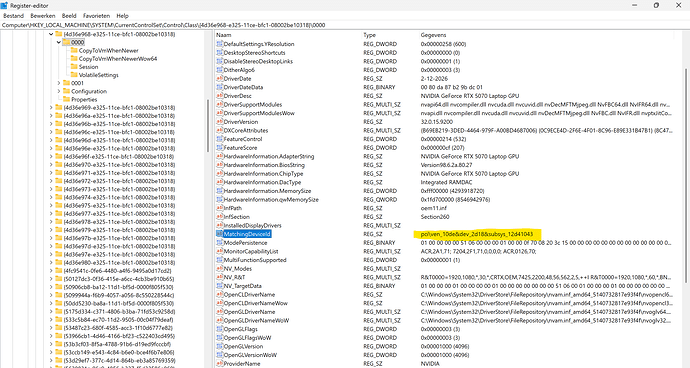Viewport: 690px width, 368px height.
Task: Click the folder icon of Configuration key
Action: tap(66, 91)
